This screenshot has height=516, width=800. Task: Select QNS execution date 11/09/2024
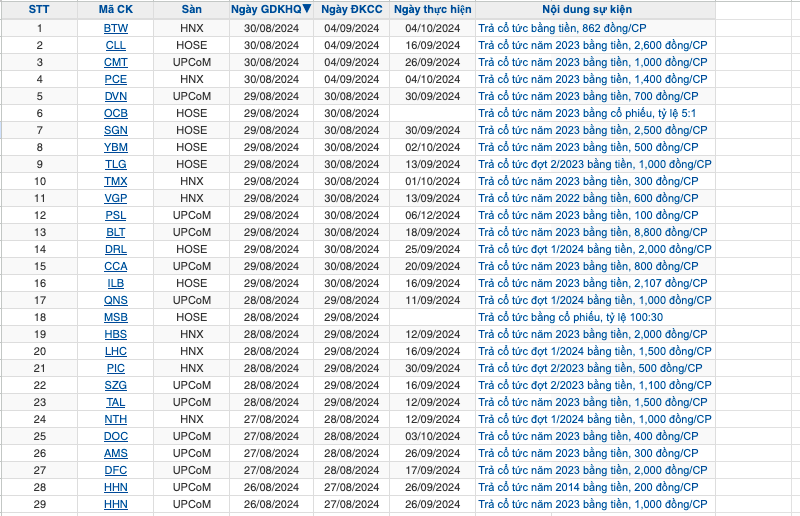tap(433, 300)
